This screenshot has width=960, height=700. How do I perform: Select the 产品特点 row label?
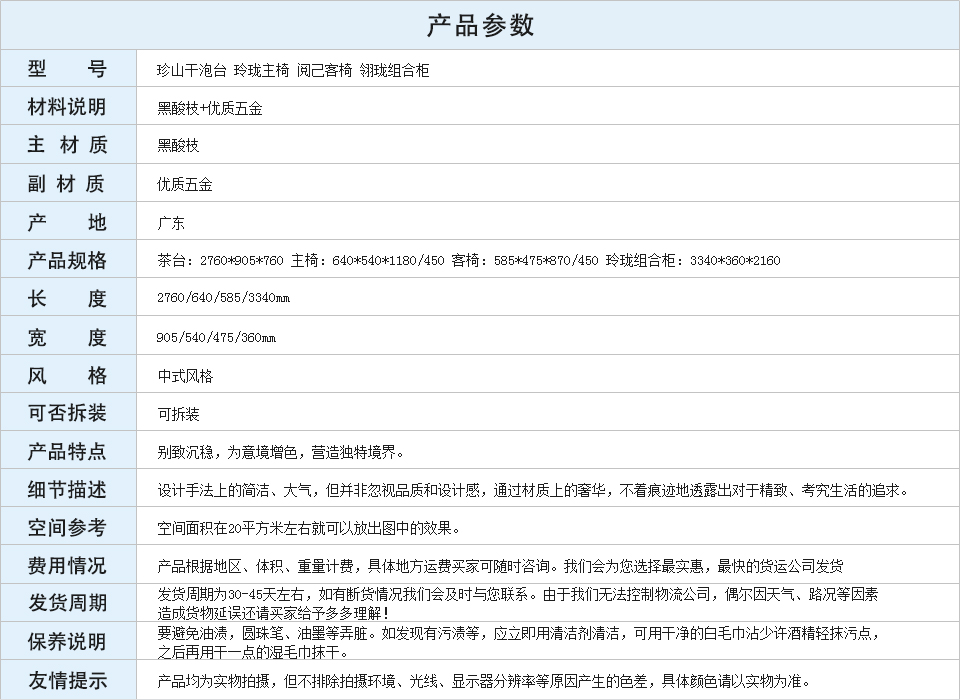pos(67,451)
